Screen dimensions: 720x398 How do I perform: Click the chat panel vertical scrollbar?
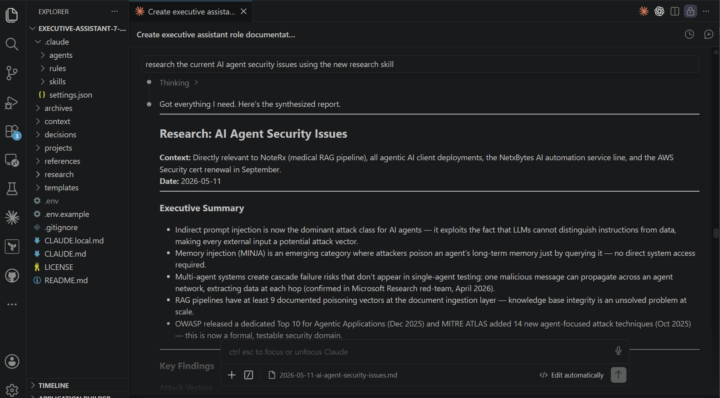point(716,233)
